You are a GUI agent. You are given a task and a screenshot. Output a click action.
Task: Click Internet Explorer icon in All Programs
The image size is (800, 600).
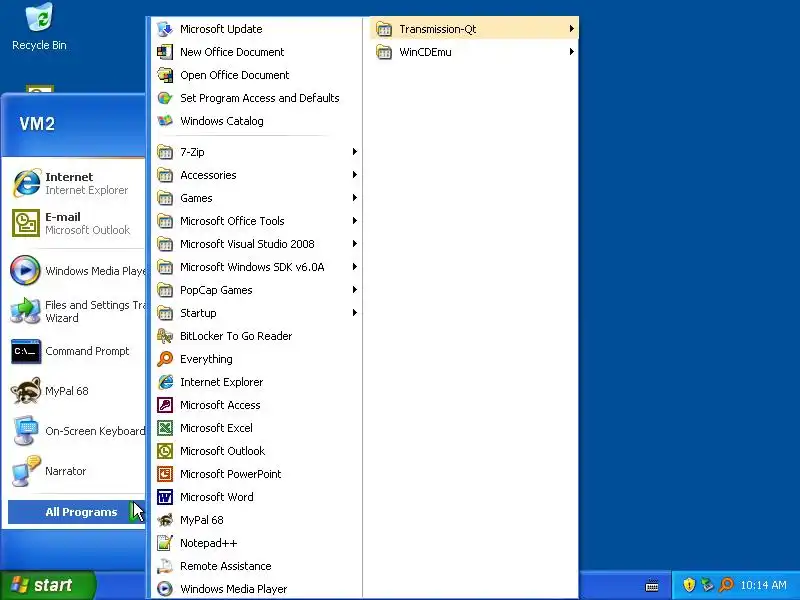click(x=165, y=382)
